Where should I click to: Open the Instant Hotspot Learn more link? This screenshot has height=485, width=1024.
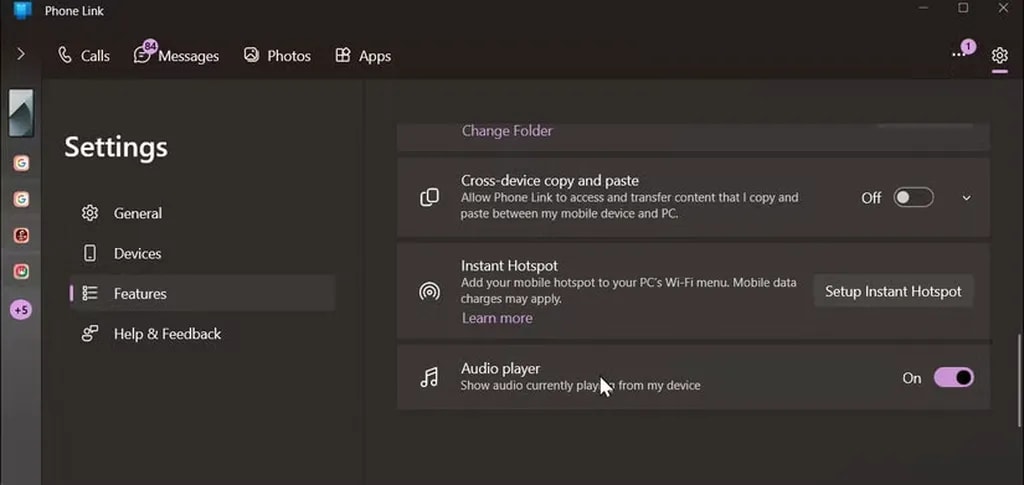[x=497, y=318]
